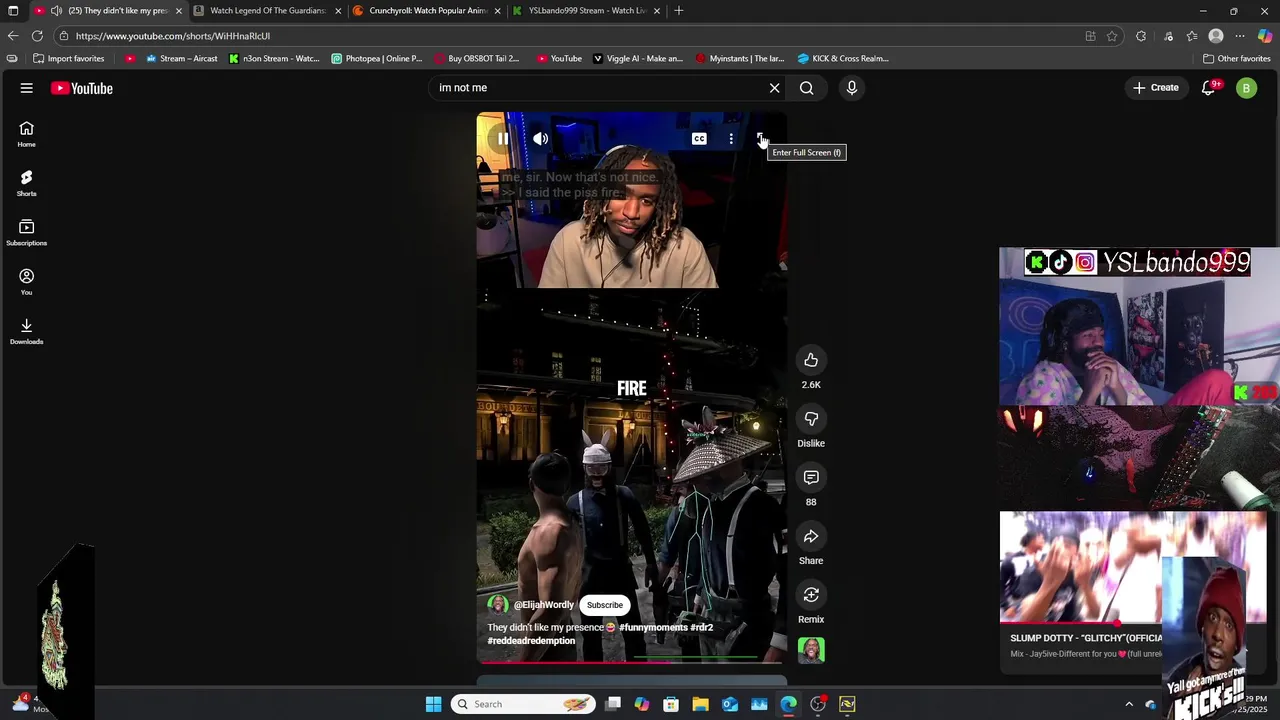Start voice search with microphone
1280x720 pixels.
pyautogui.click(x=852, y=88)
